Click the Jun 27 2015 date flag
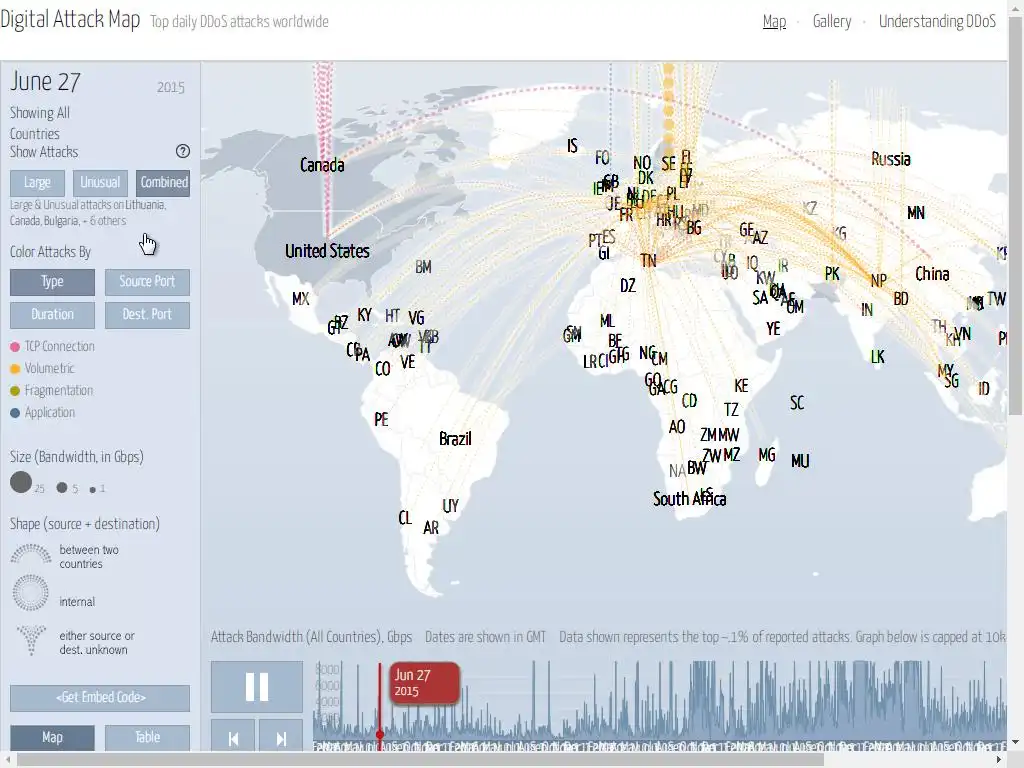Viewport: 1024px width, 768px height. pyautogui.click(x=424, y=683)
